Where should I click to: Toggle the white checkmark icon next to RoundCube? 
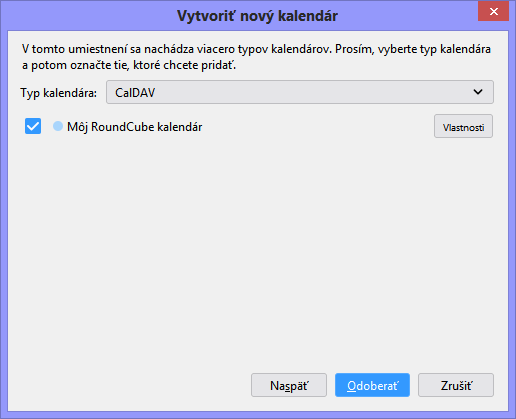pos(33,126)
